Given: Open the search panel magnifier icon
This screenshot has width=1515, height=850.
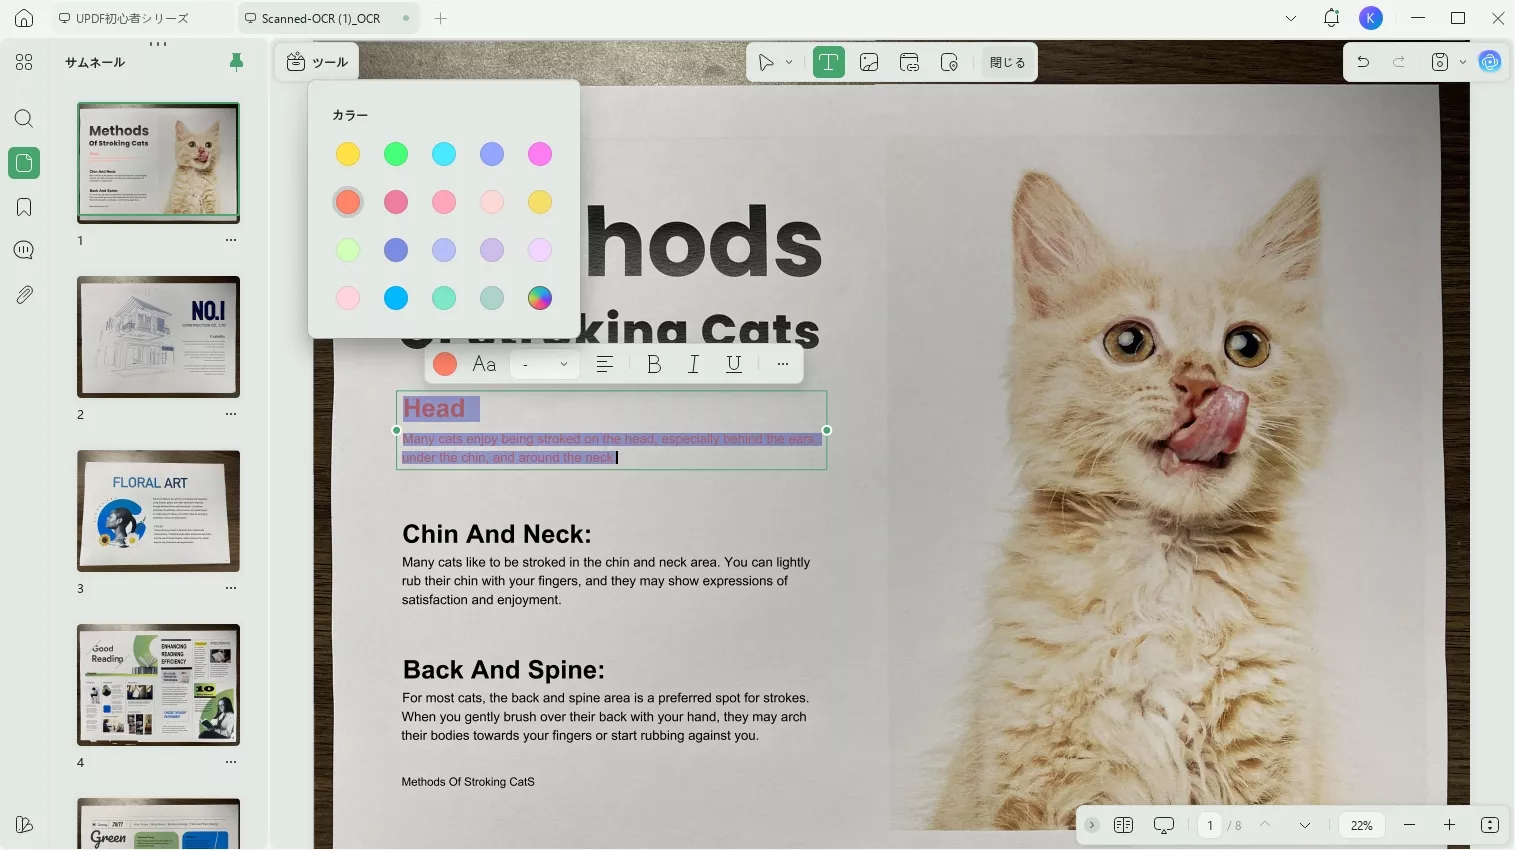Looking at the screenshot, I should tap(24, 119).
